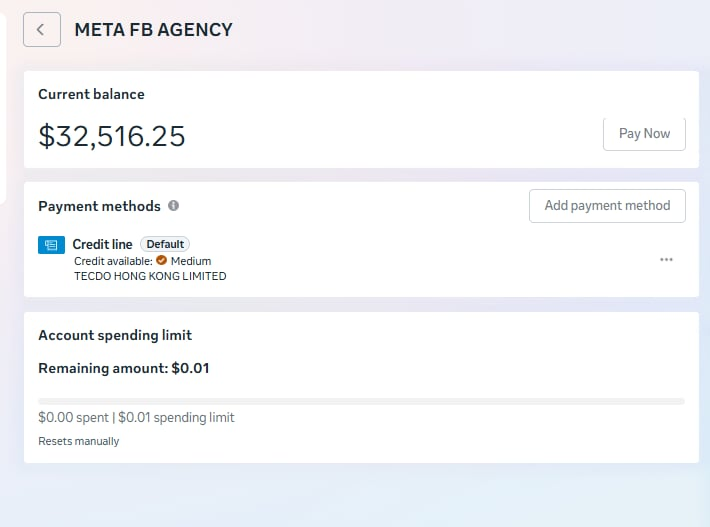Click the Payment methods section heading

click(99, 206)
